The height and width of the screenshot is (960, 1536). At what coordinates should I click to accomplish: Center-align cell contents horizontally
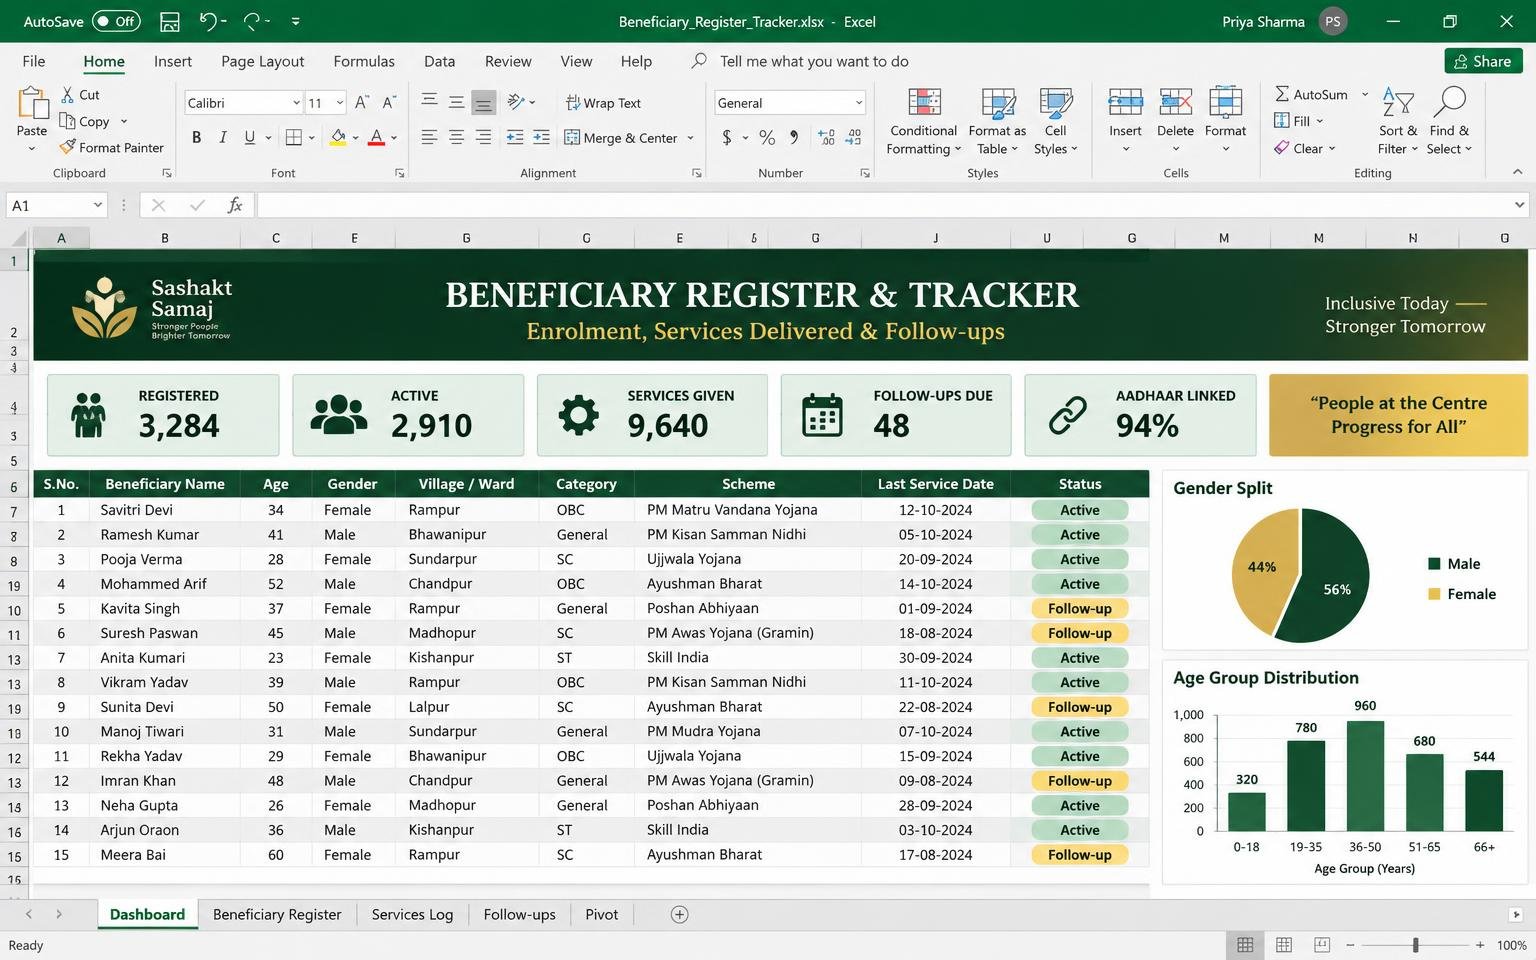pyautogui.click(x=456, y=138)
